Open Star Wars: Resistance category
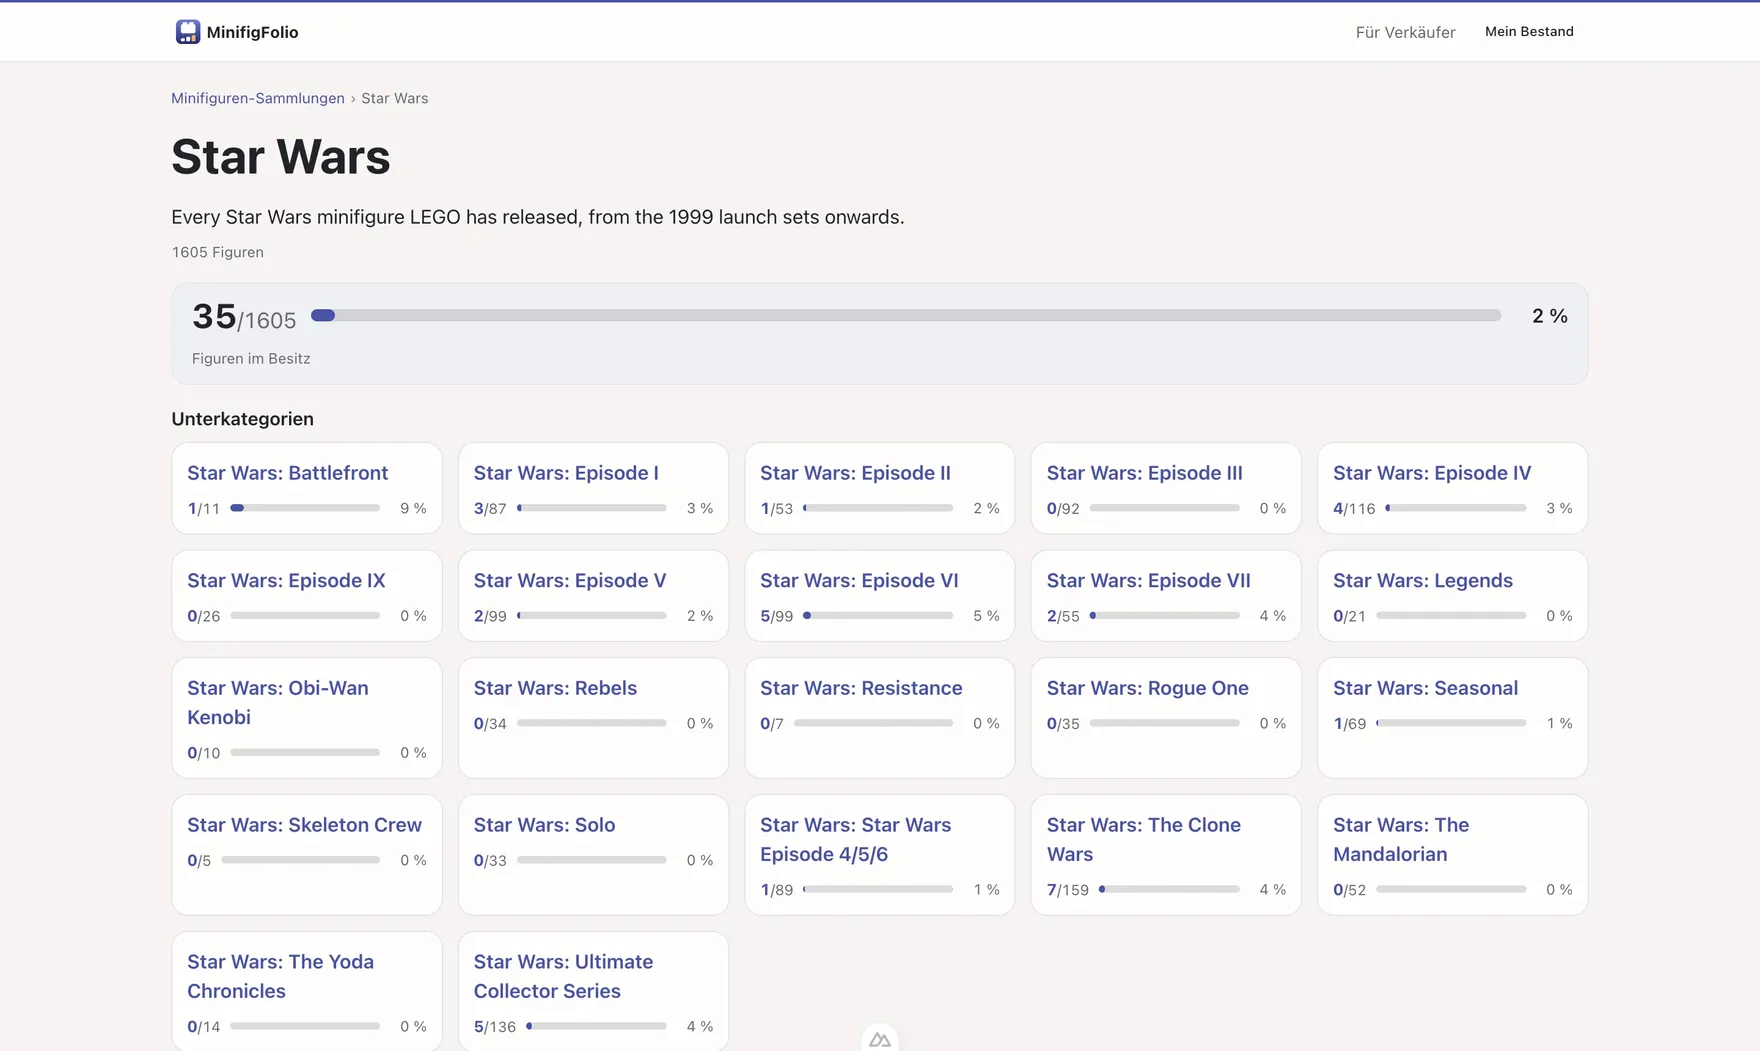This screenshot has height=1051, width=1760. pyautogui.click(x=880, y=718)
